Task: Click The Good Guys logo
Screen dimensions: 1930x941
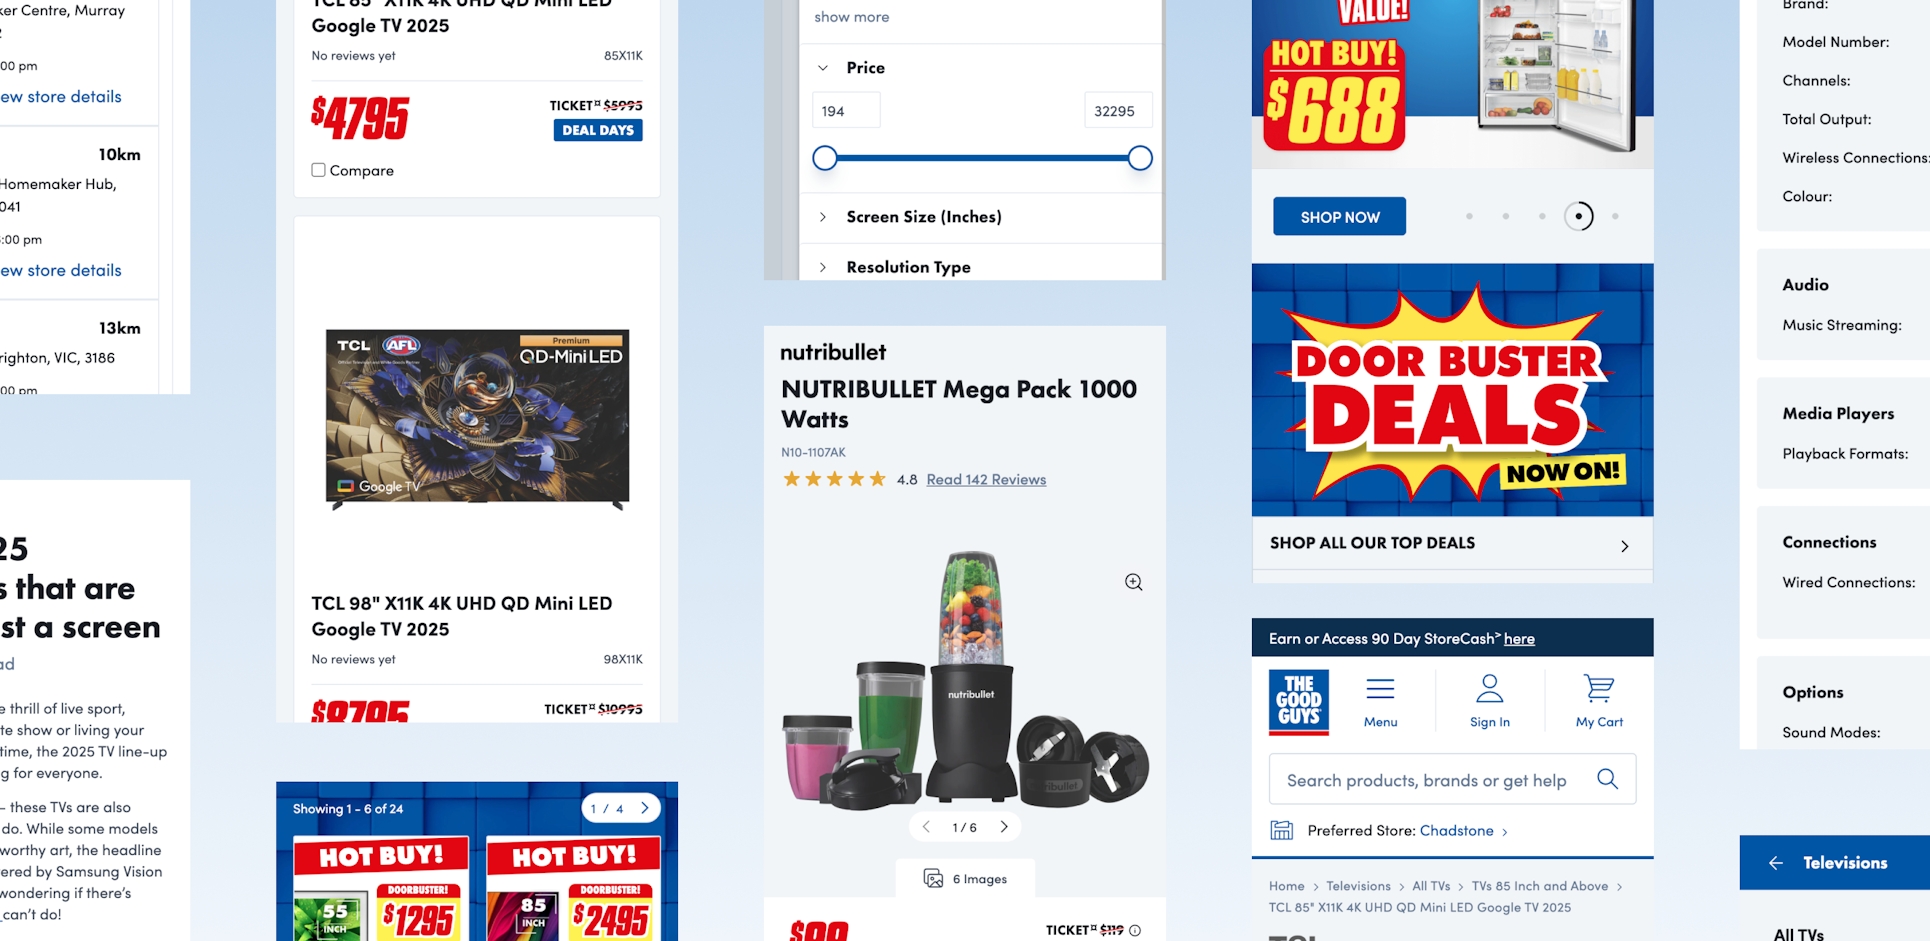Action: [x=1299, y=702]
